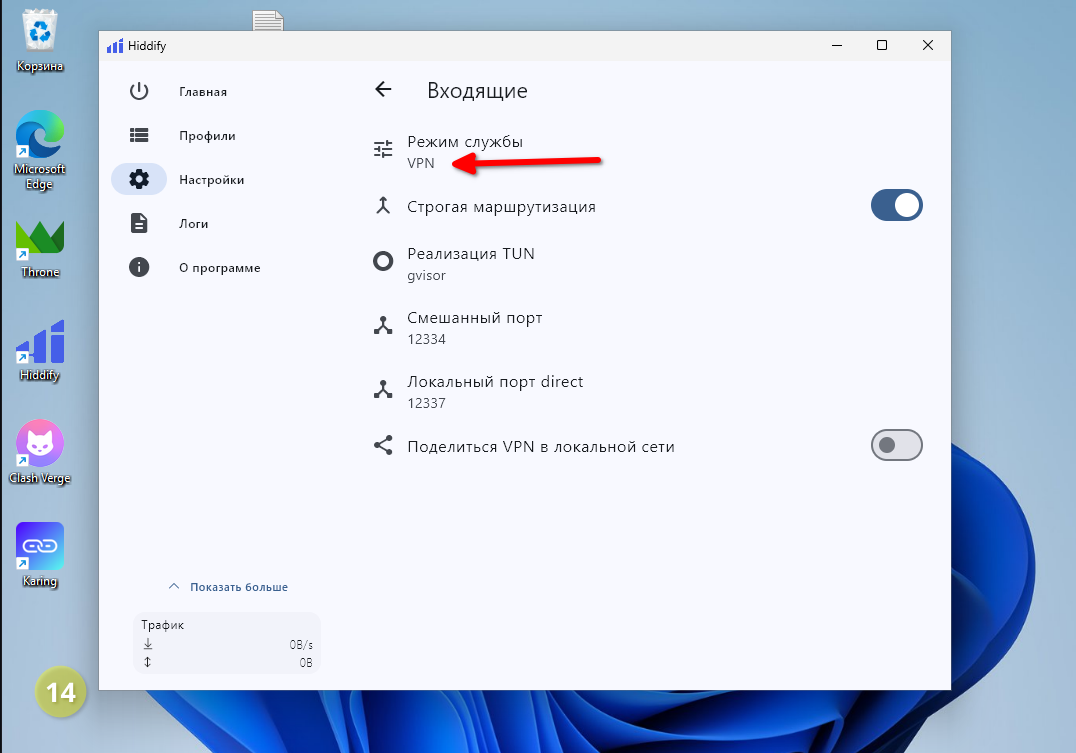The width and height of the screenshot is (1076, 753).
Task: Minimize the Hiddify window
Action: coord(837,45)
